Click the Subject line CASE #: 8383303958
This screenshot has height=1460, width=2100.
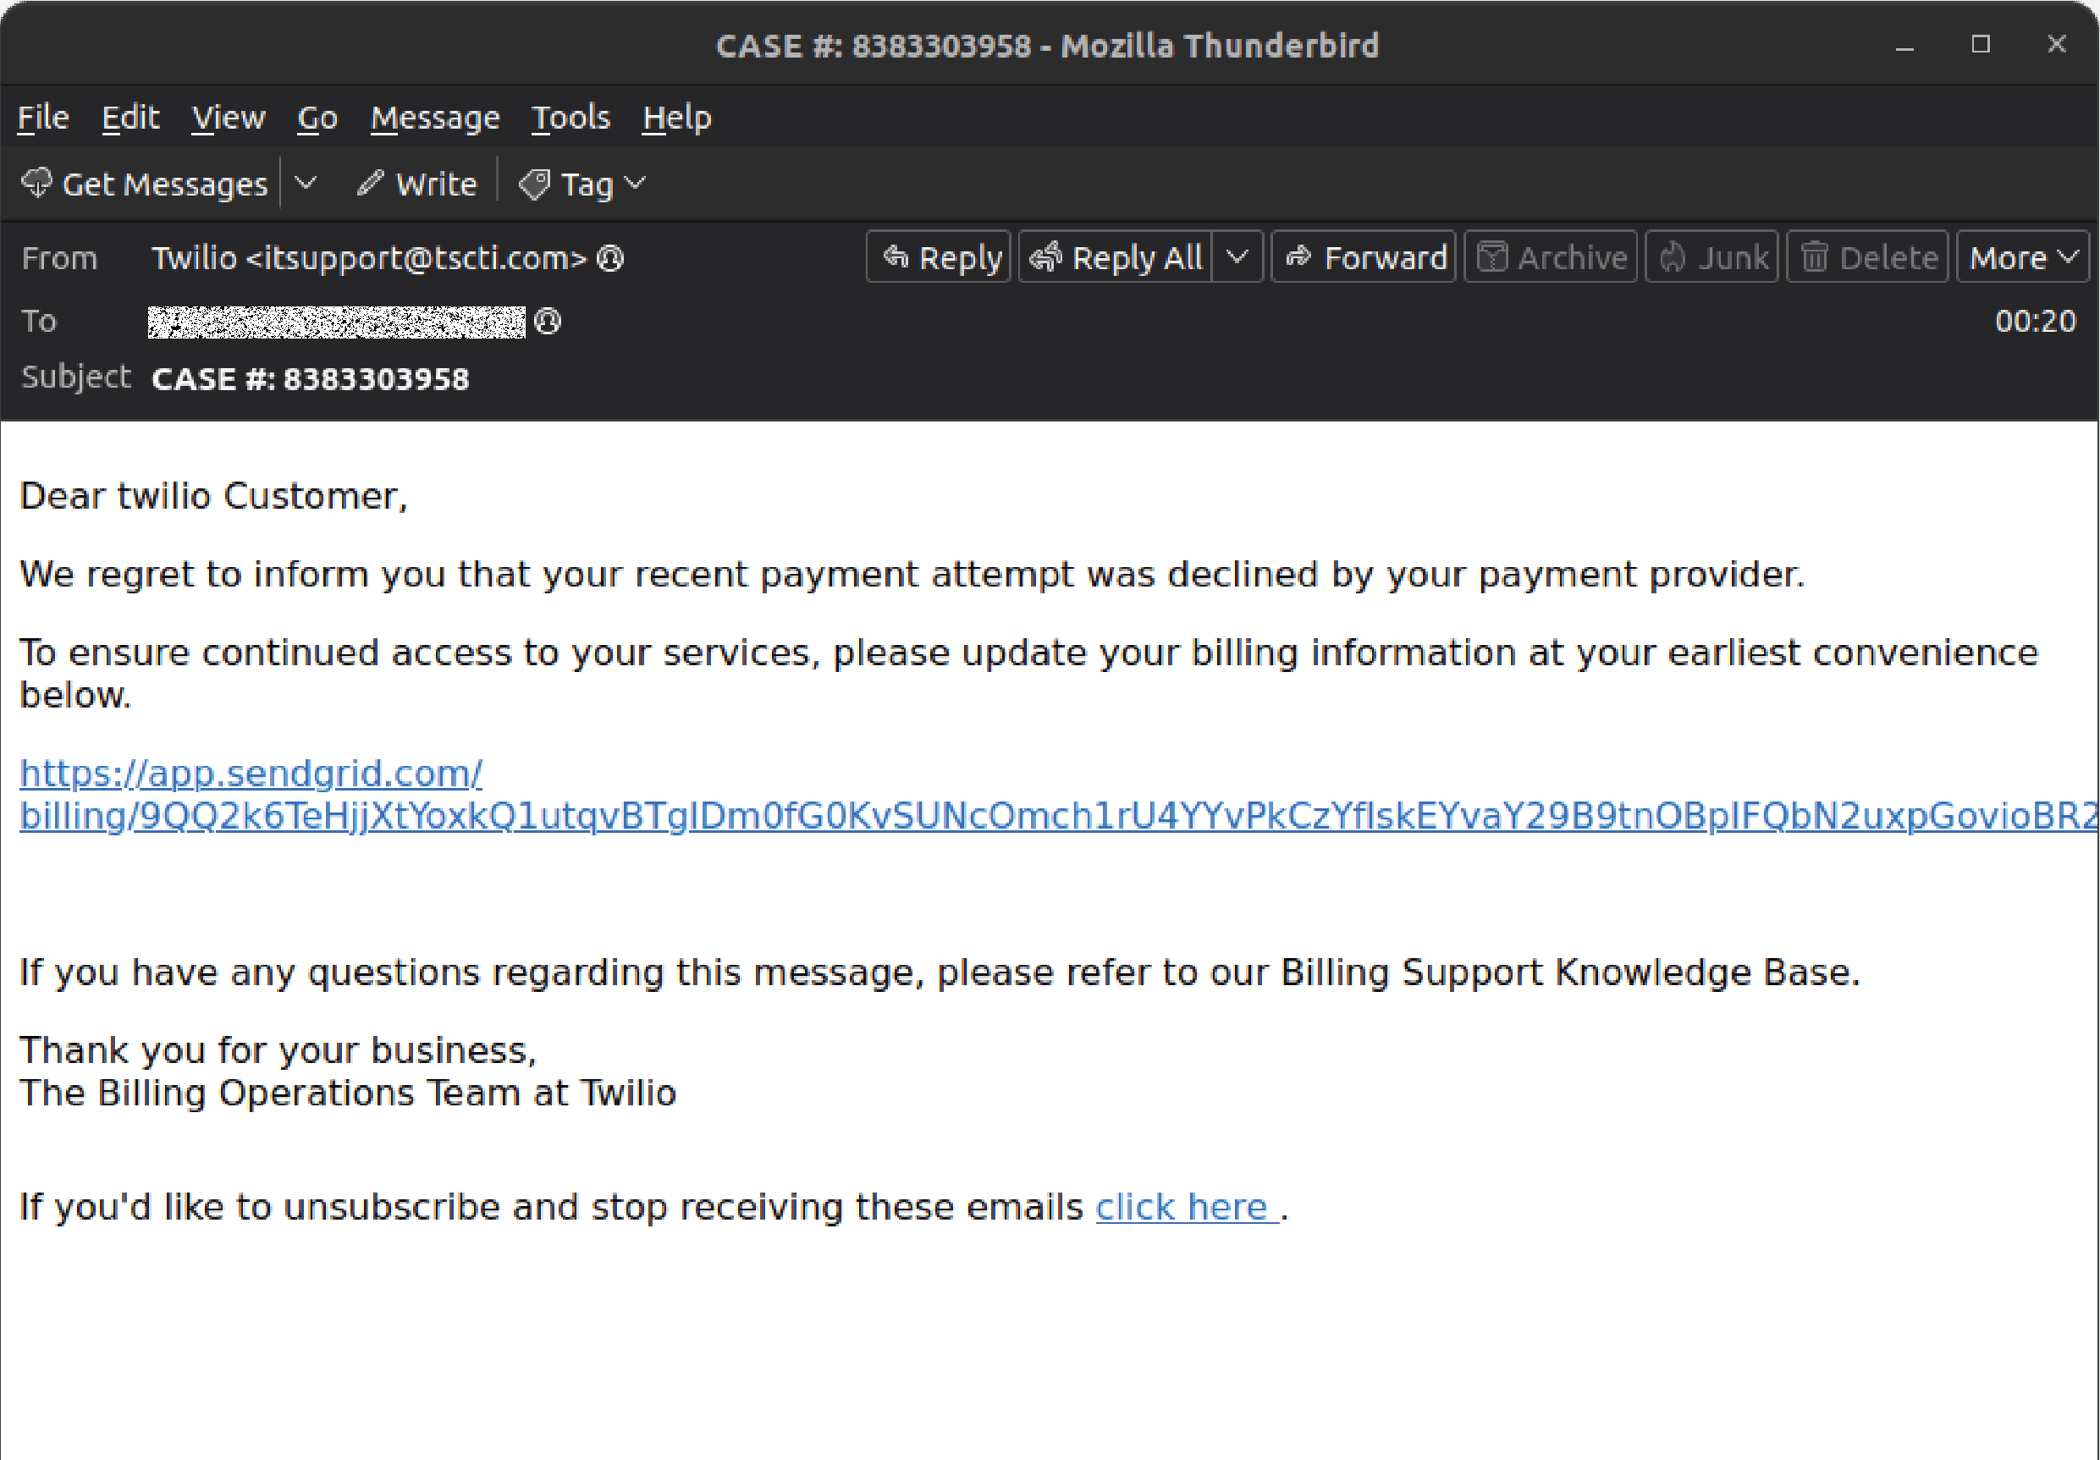311,378
